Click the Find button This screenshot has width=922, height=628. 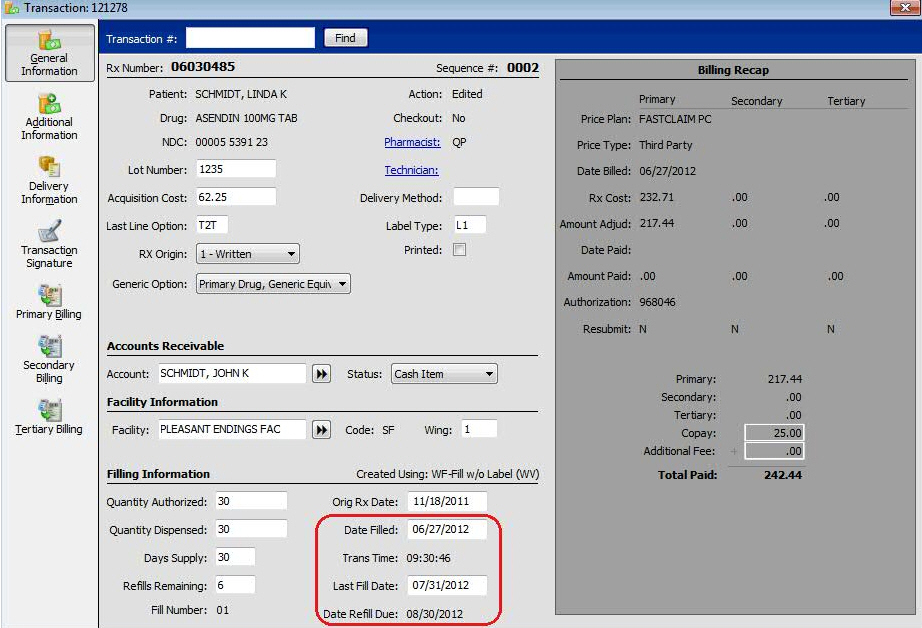tap(345, 38)
